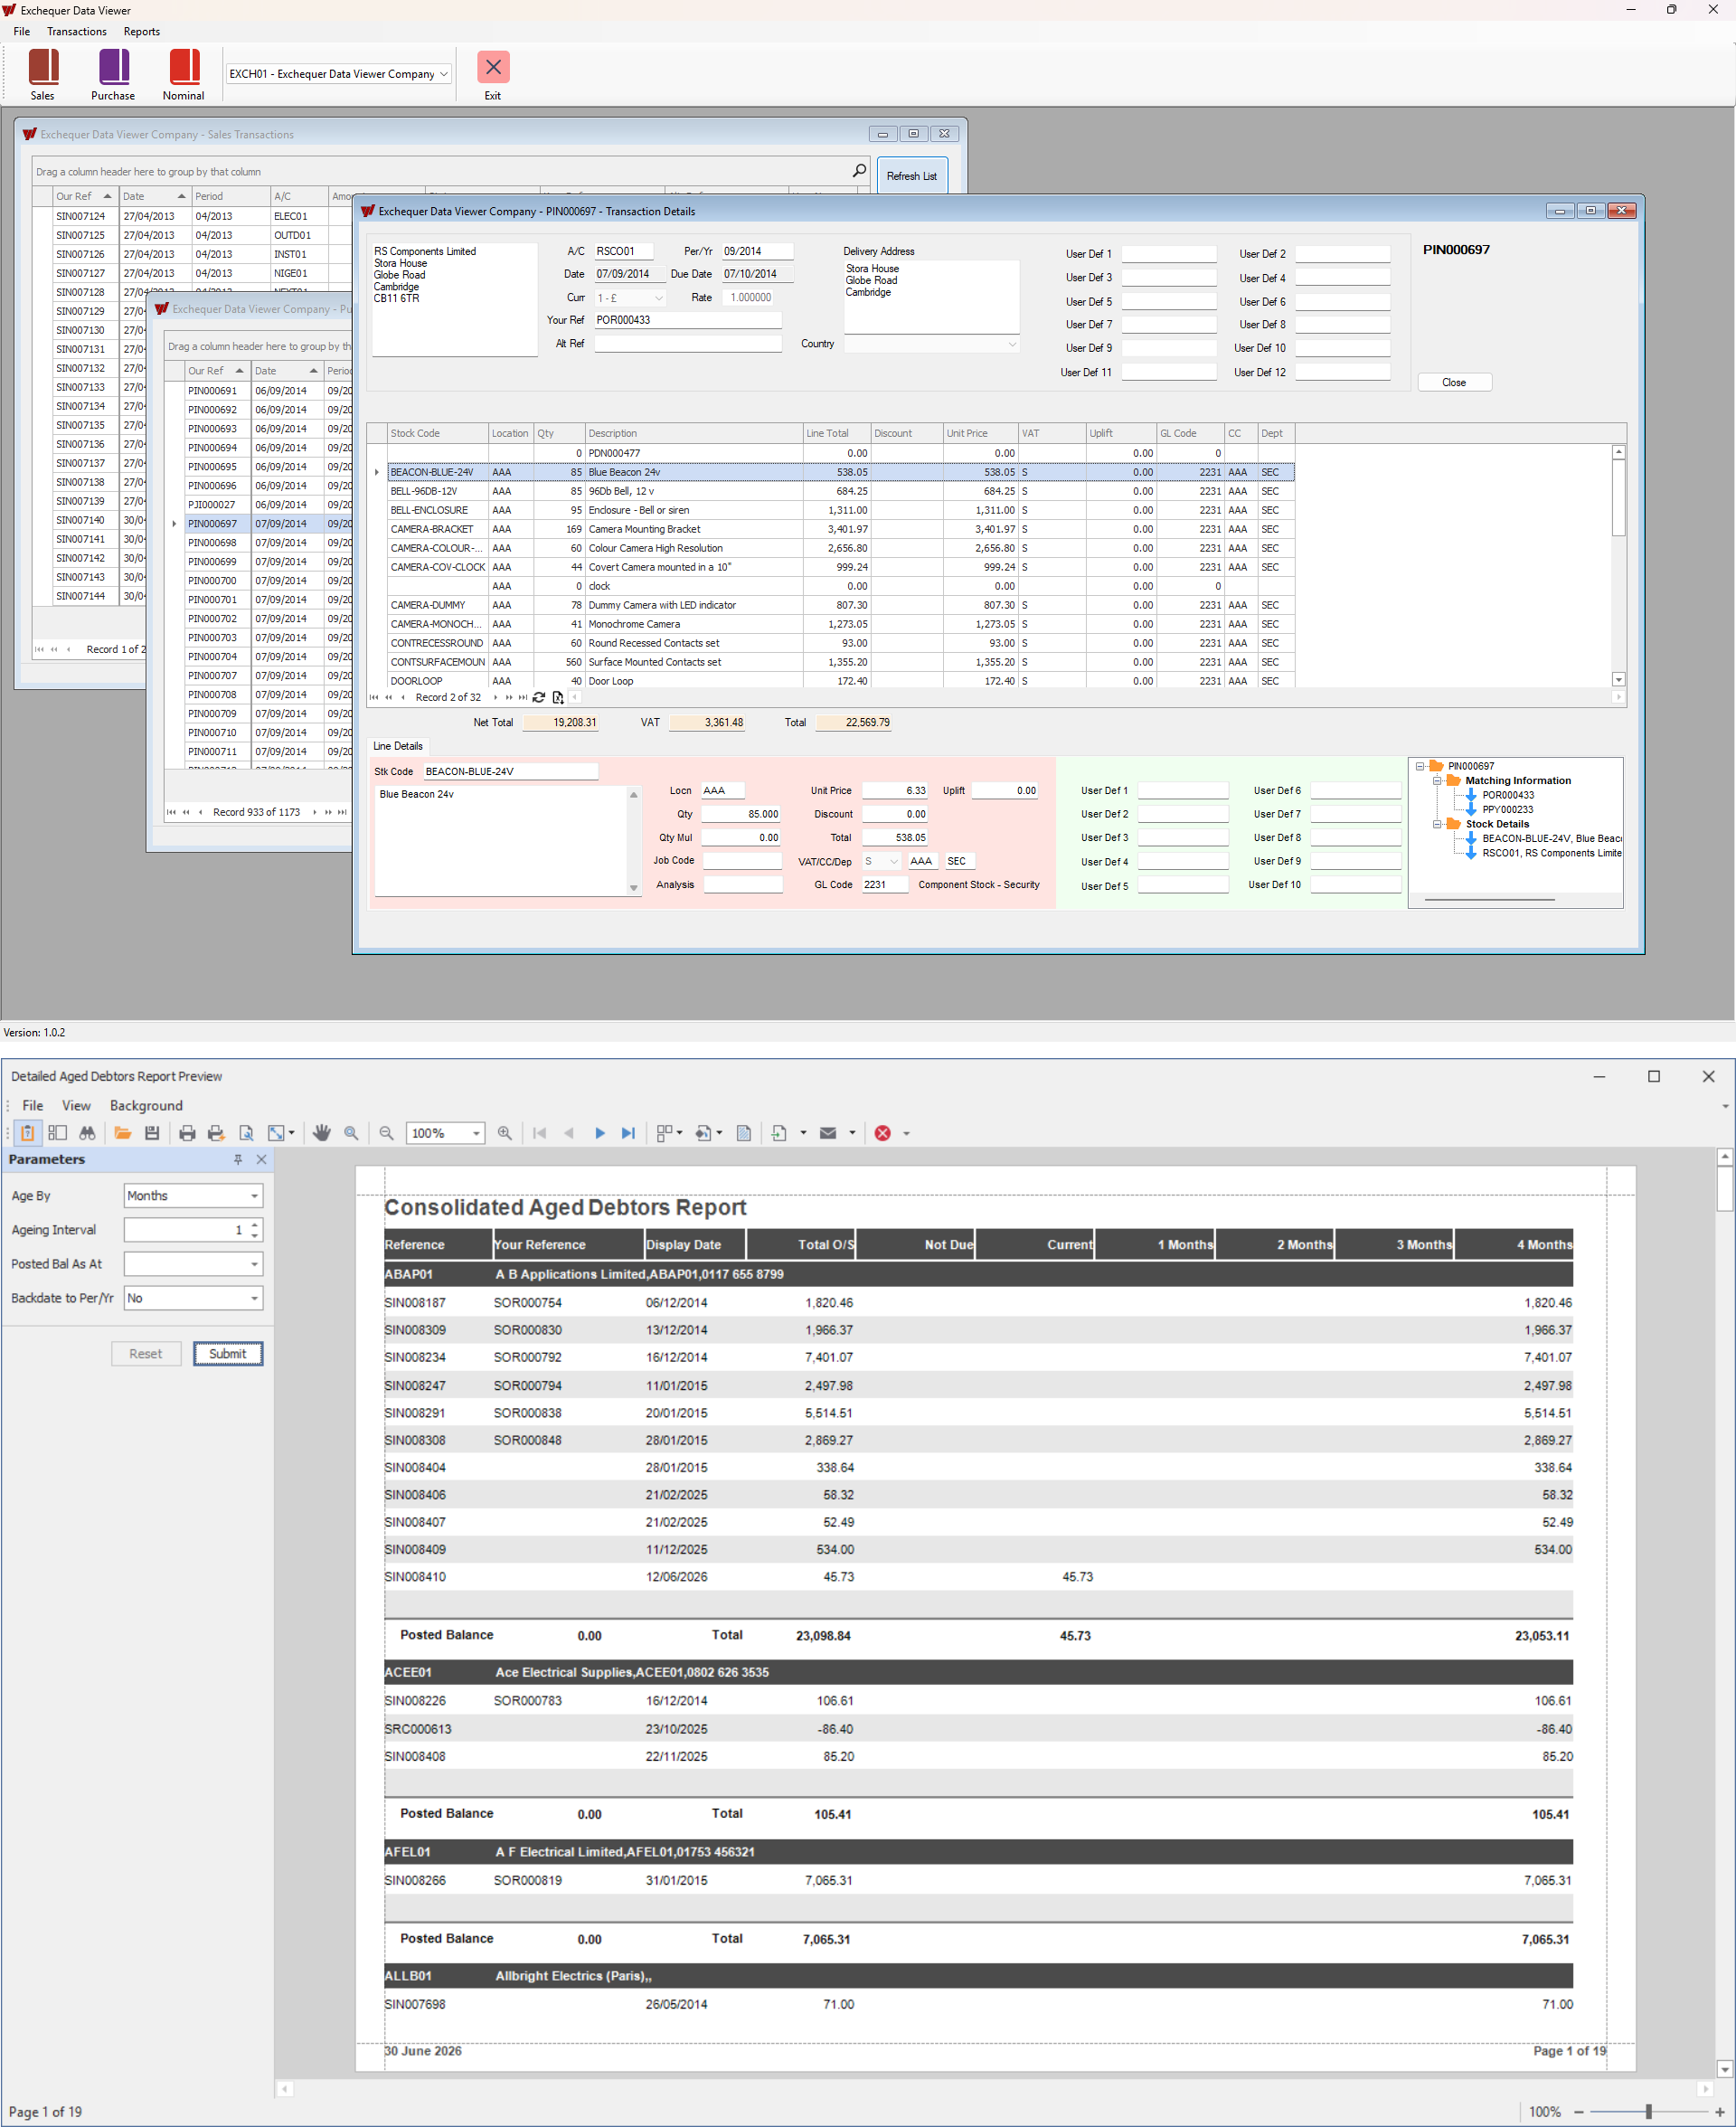Viewport: 1736px width, 2127px height.
Task: Click the zoom plus button beside the zoom slider
Action: pos(1720,2112)
